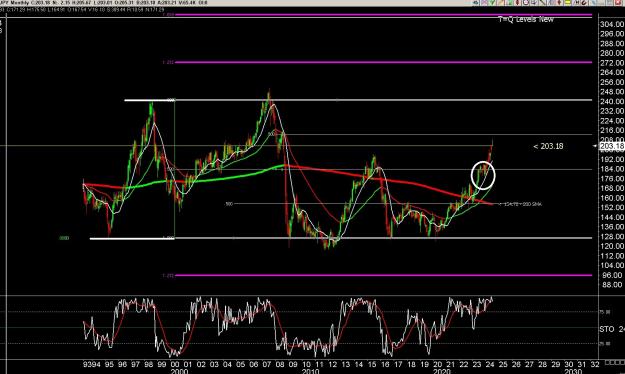
Task: Click the 88.00 price axis label
Action: point(613,285)
